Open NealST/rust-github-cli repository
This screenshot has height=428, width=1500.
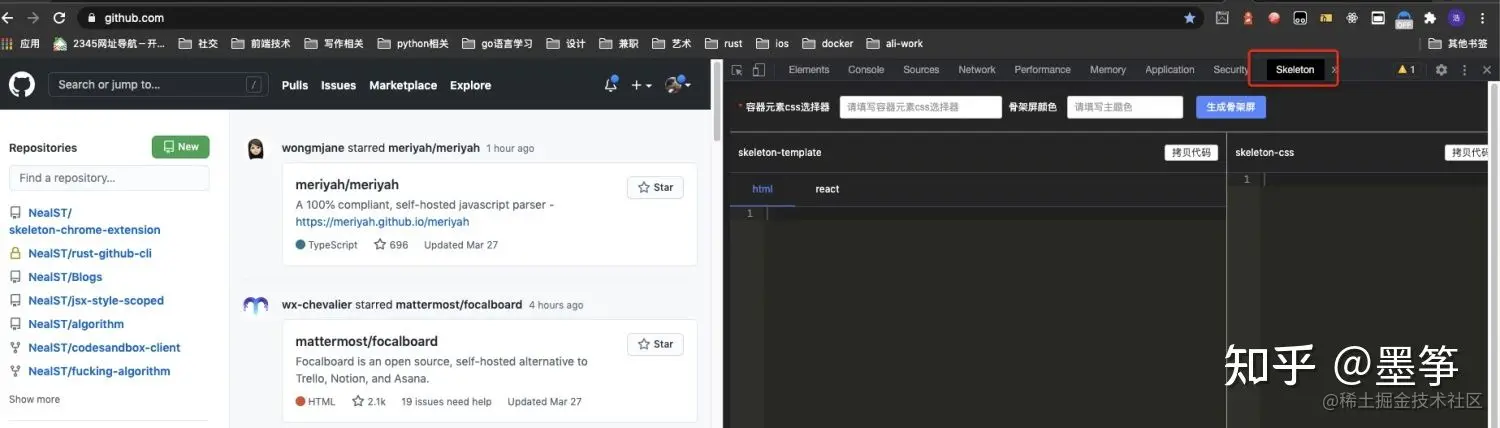click(90, 254)
